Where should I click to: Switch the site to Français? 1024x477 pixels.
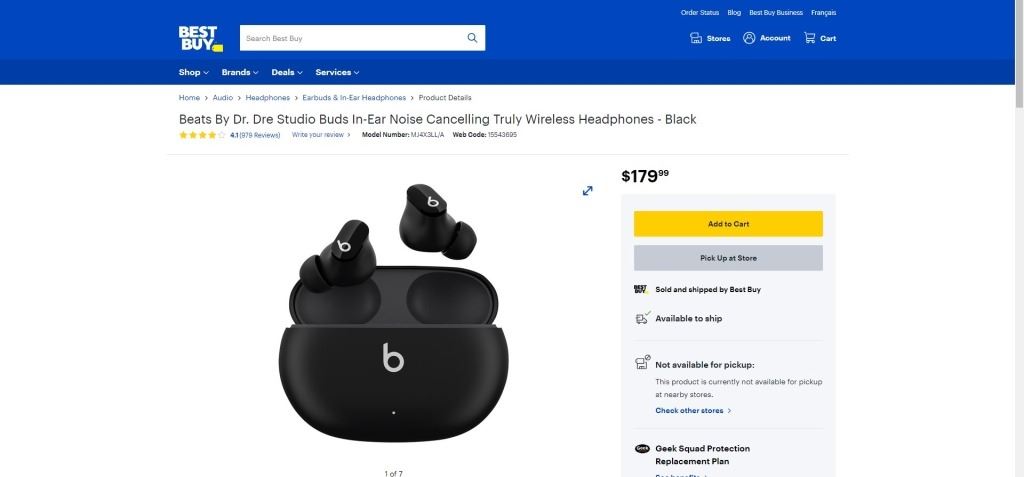tap(824, 12)
